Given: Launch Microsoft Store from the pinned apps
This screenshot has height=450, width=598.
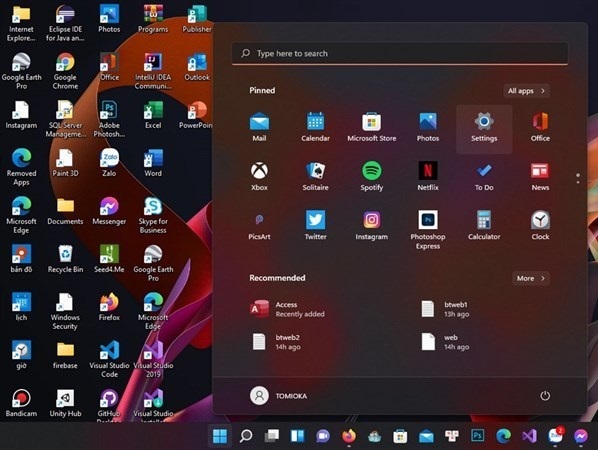Looking at the screenshot, I should [371, 127].
